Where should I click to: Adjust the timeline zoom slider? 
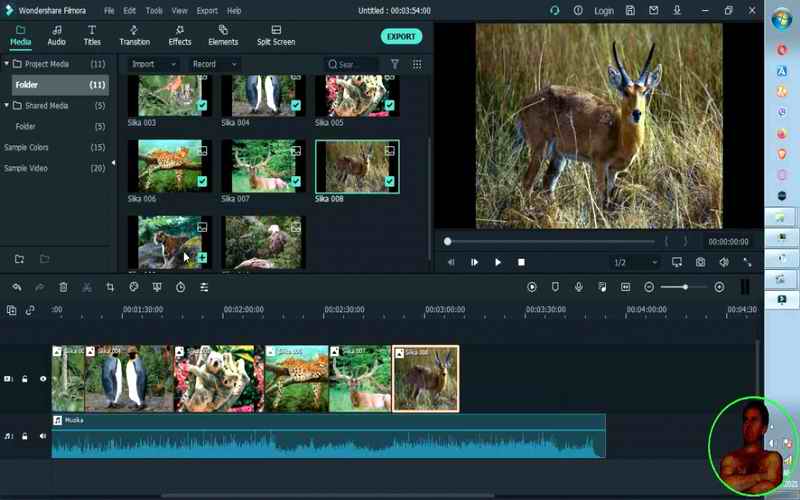(x=685, y=287)
